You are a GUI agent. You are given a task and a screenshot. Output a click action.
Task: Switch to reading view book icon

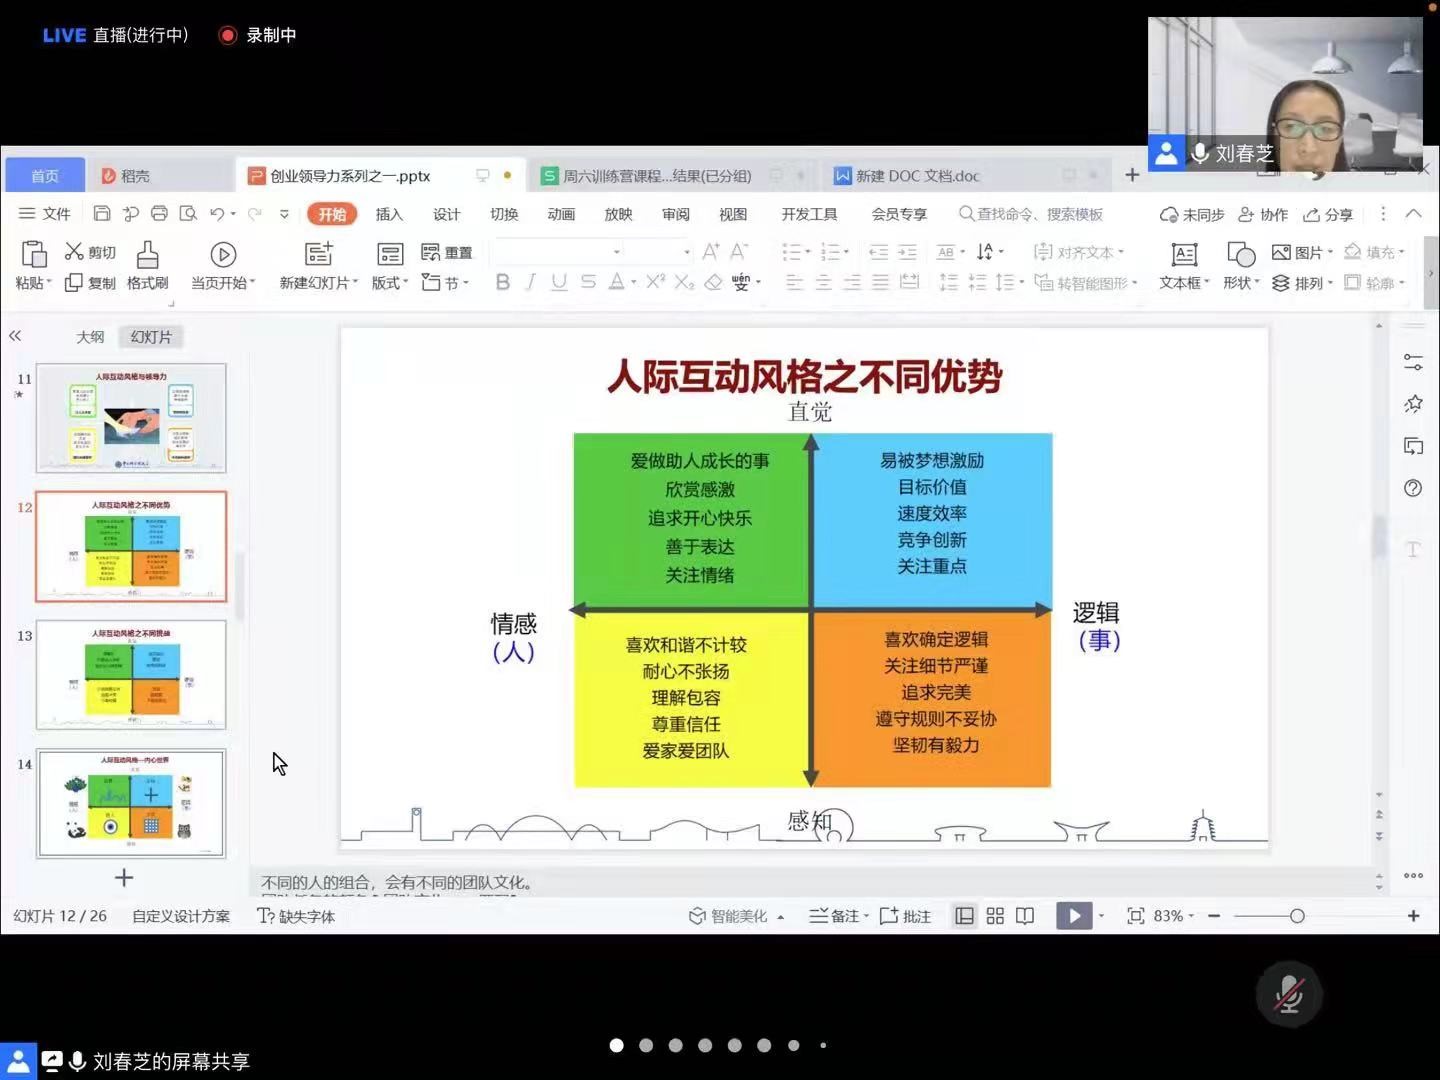pyautogui.click(x=1025, y=916)
